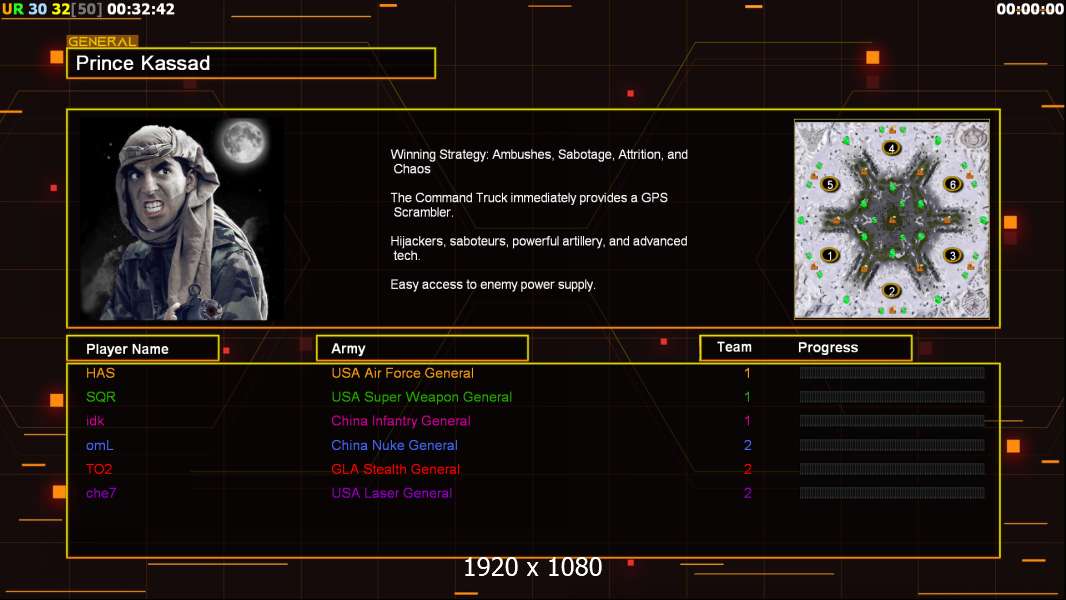This screenshot has height=600, width=1066.
Task: Click the 00:32:42 elapsed timer overlay
Action: coord(141,10)
